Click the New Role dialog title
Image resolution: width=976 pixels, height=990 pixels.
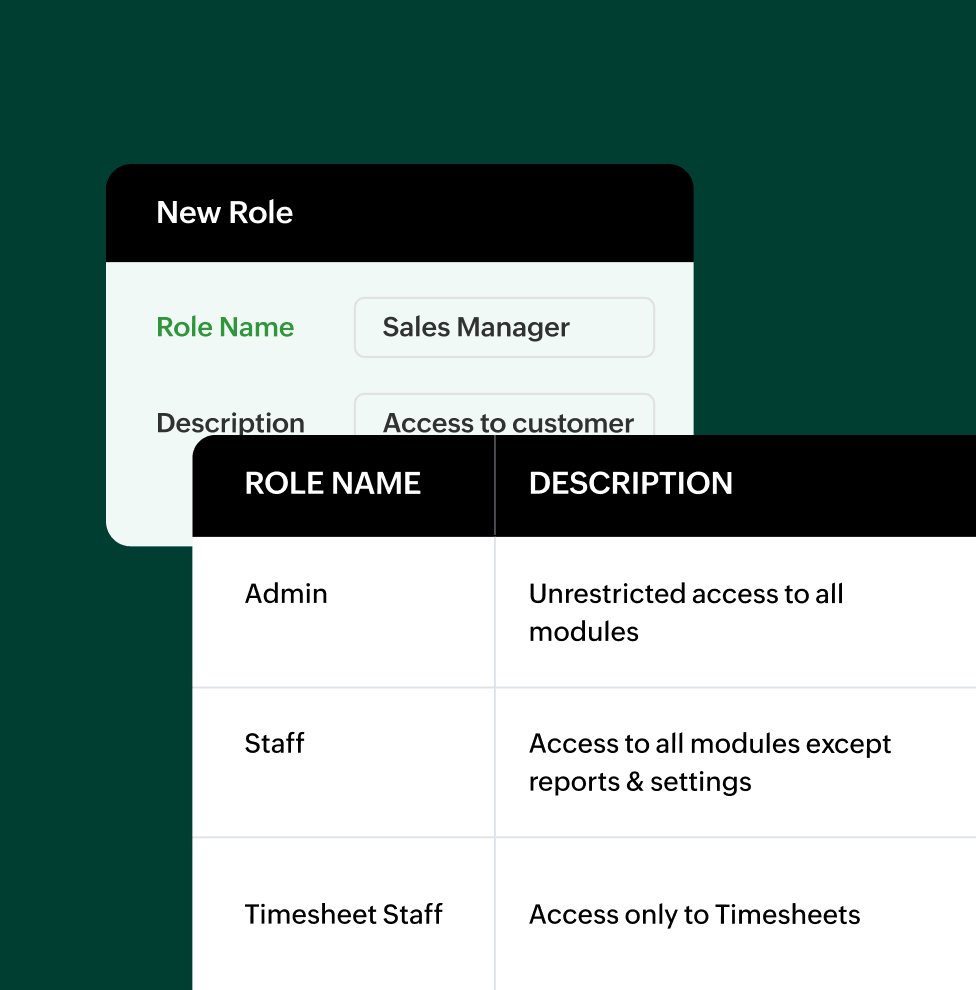click(224, 212)
